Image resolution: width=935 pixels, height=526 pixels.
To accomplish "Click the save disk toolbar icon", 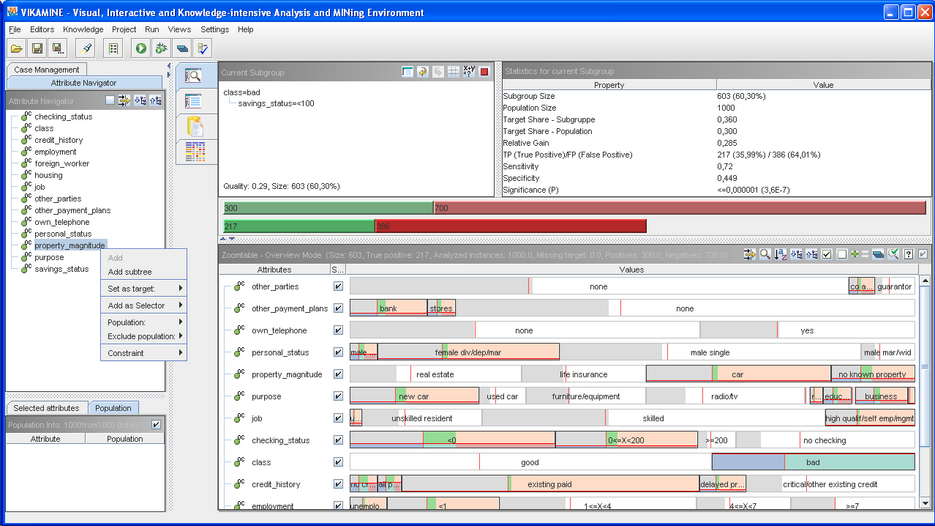I will tap(37, 48).
